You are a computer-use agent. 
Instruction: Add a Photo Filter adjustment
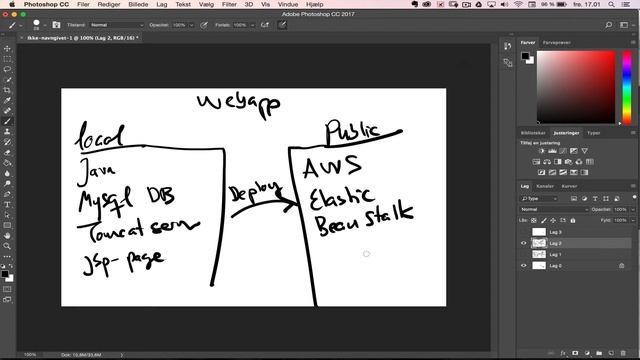click(568, 162)
